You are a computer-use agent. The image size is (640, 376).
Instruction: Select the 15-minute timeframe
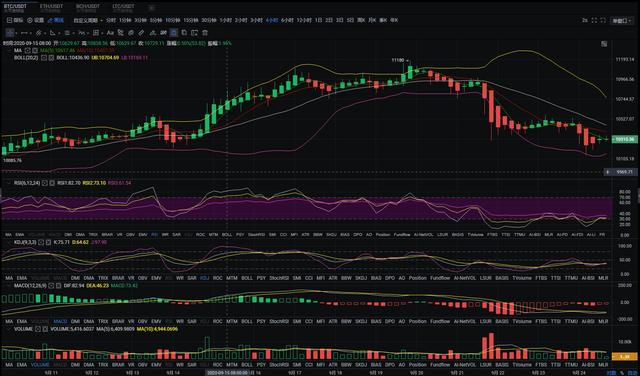[x=191, y=20]
